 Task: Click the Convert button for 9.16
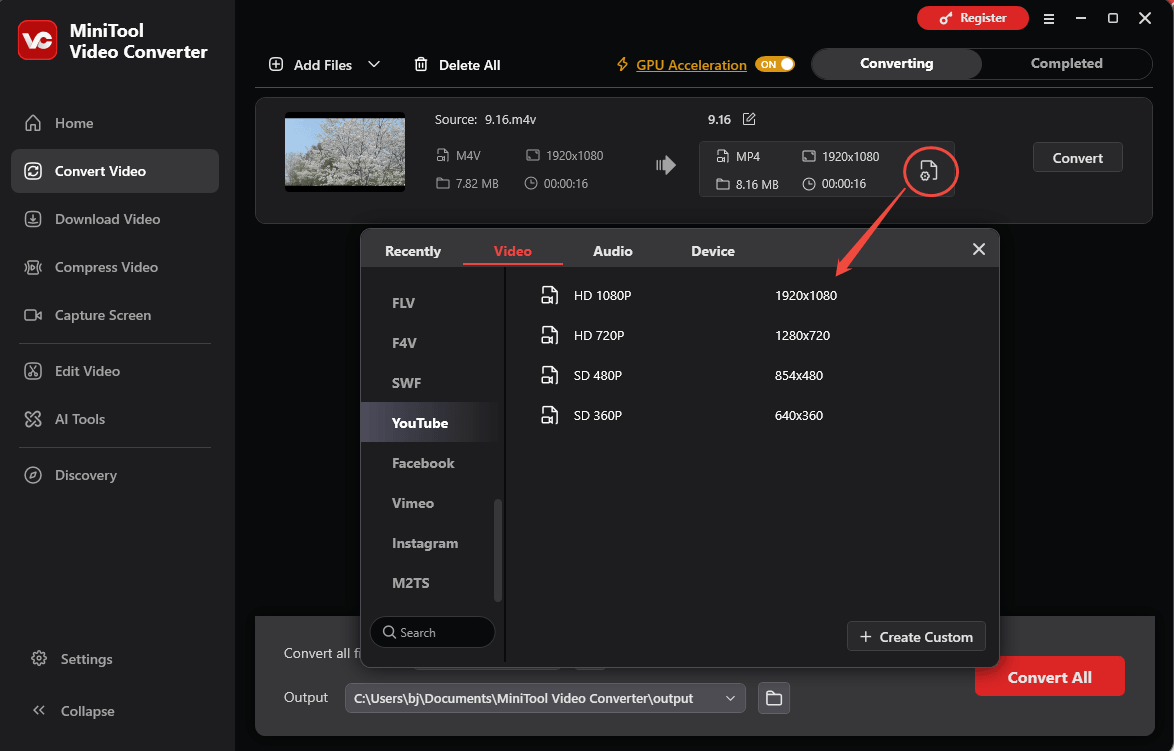coord(1077,157)
